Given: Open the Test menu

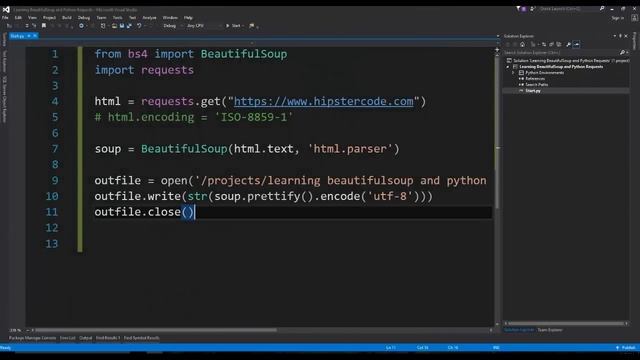Looking at the screenshot, I should (132, 18).
